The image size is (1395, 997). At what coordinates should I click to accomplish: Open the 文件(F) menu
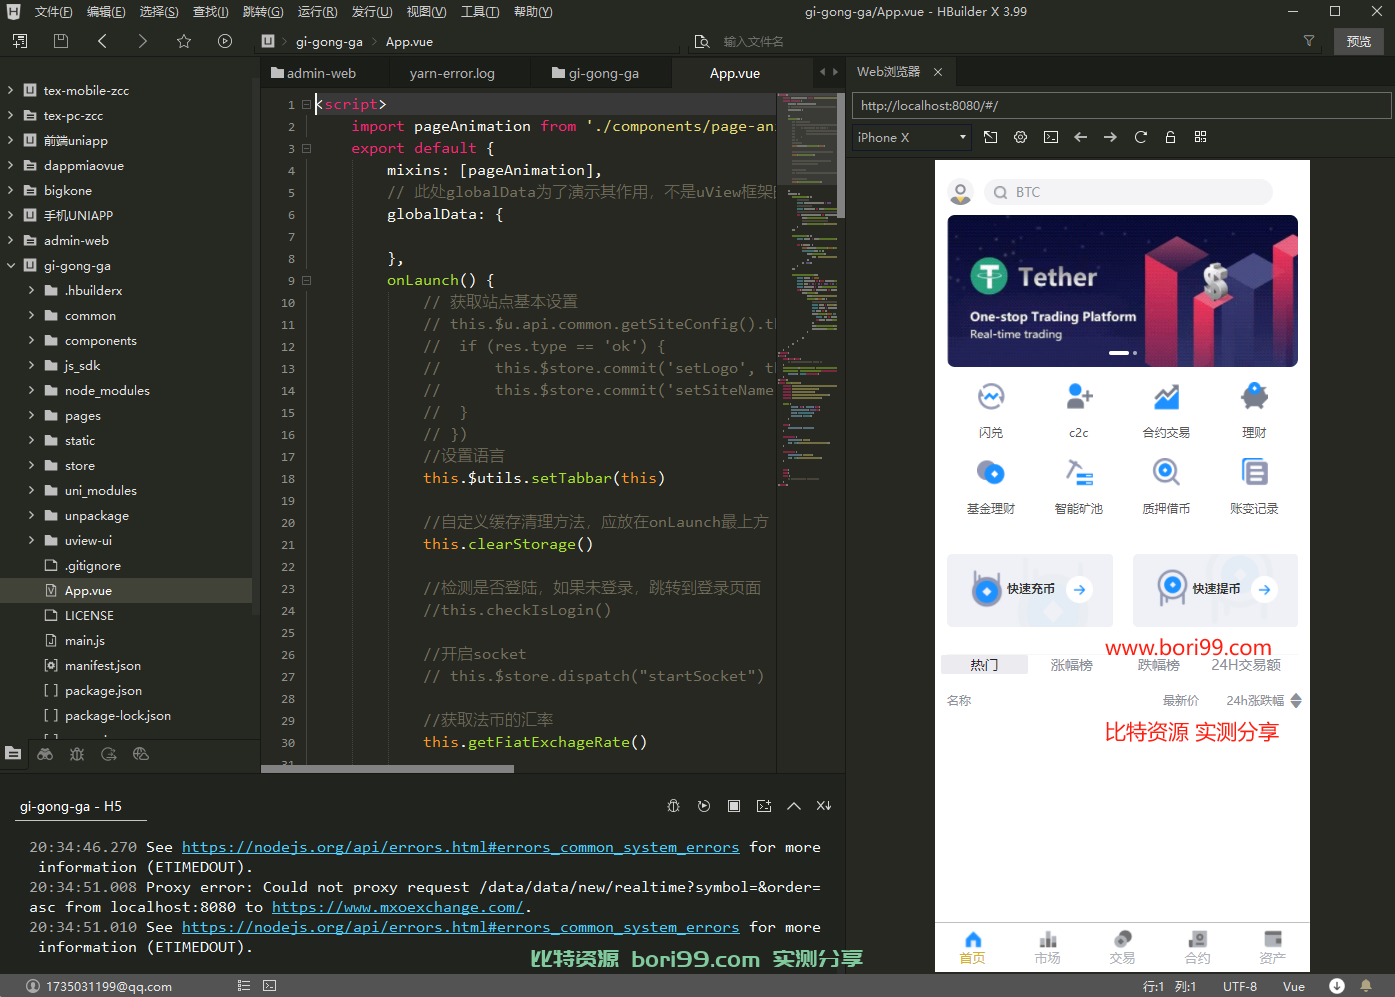53,12
